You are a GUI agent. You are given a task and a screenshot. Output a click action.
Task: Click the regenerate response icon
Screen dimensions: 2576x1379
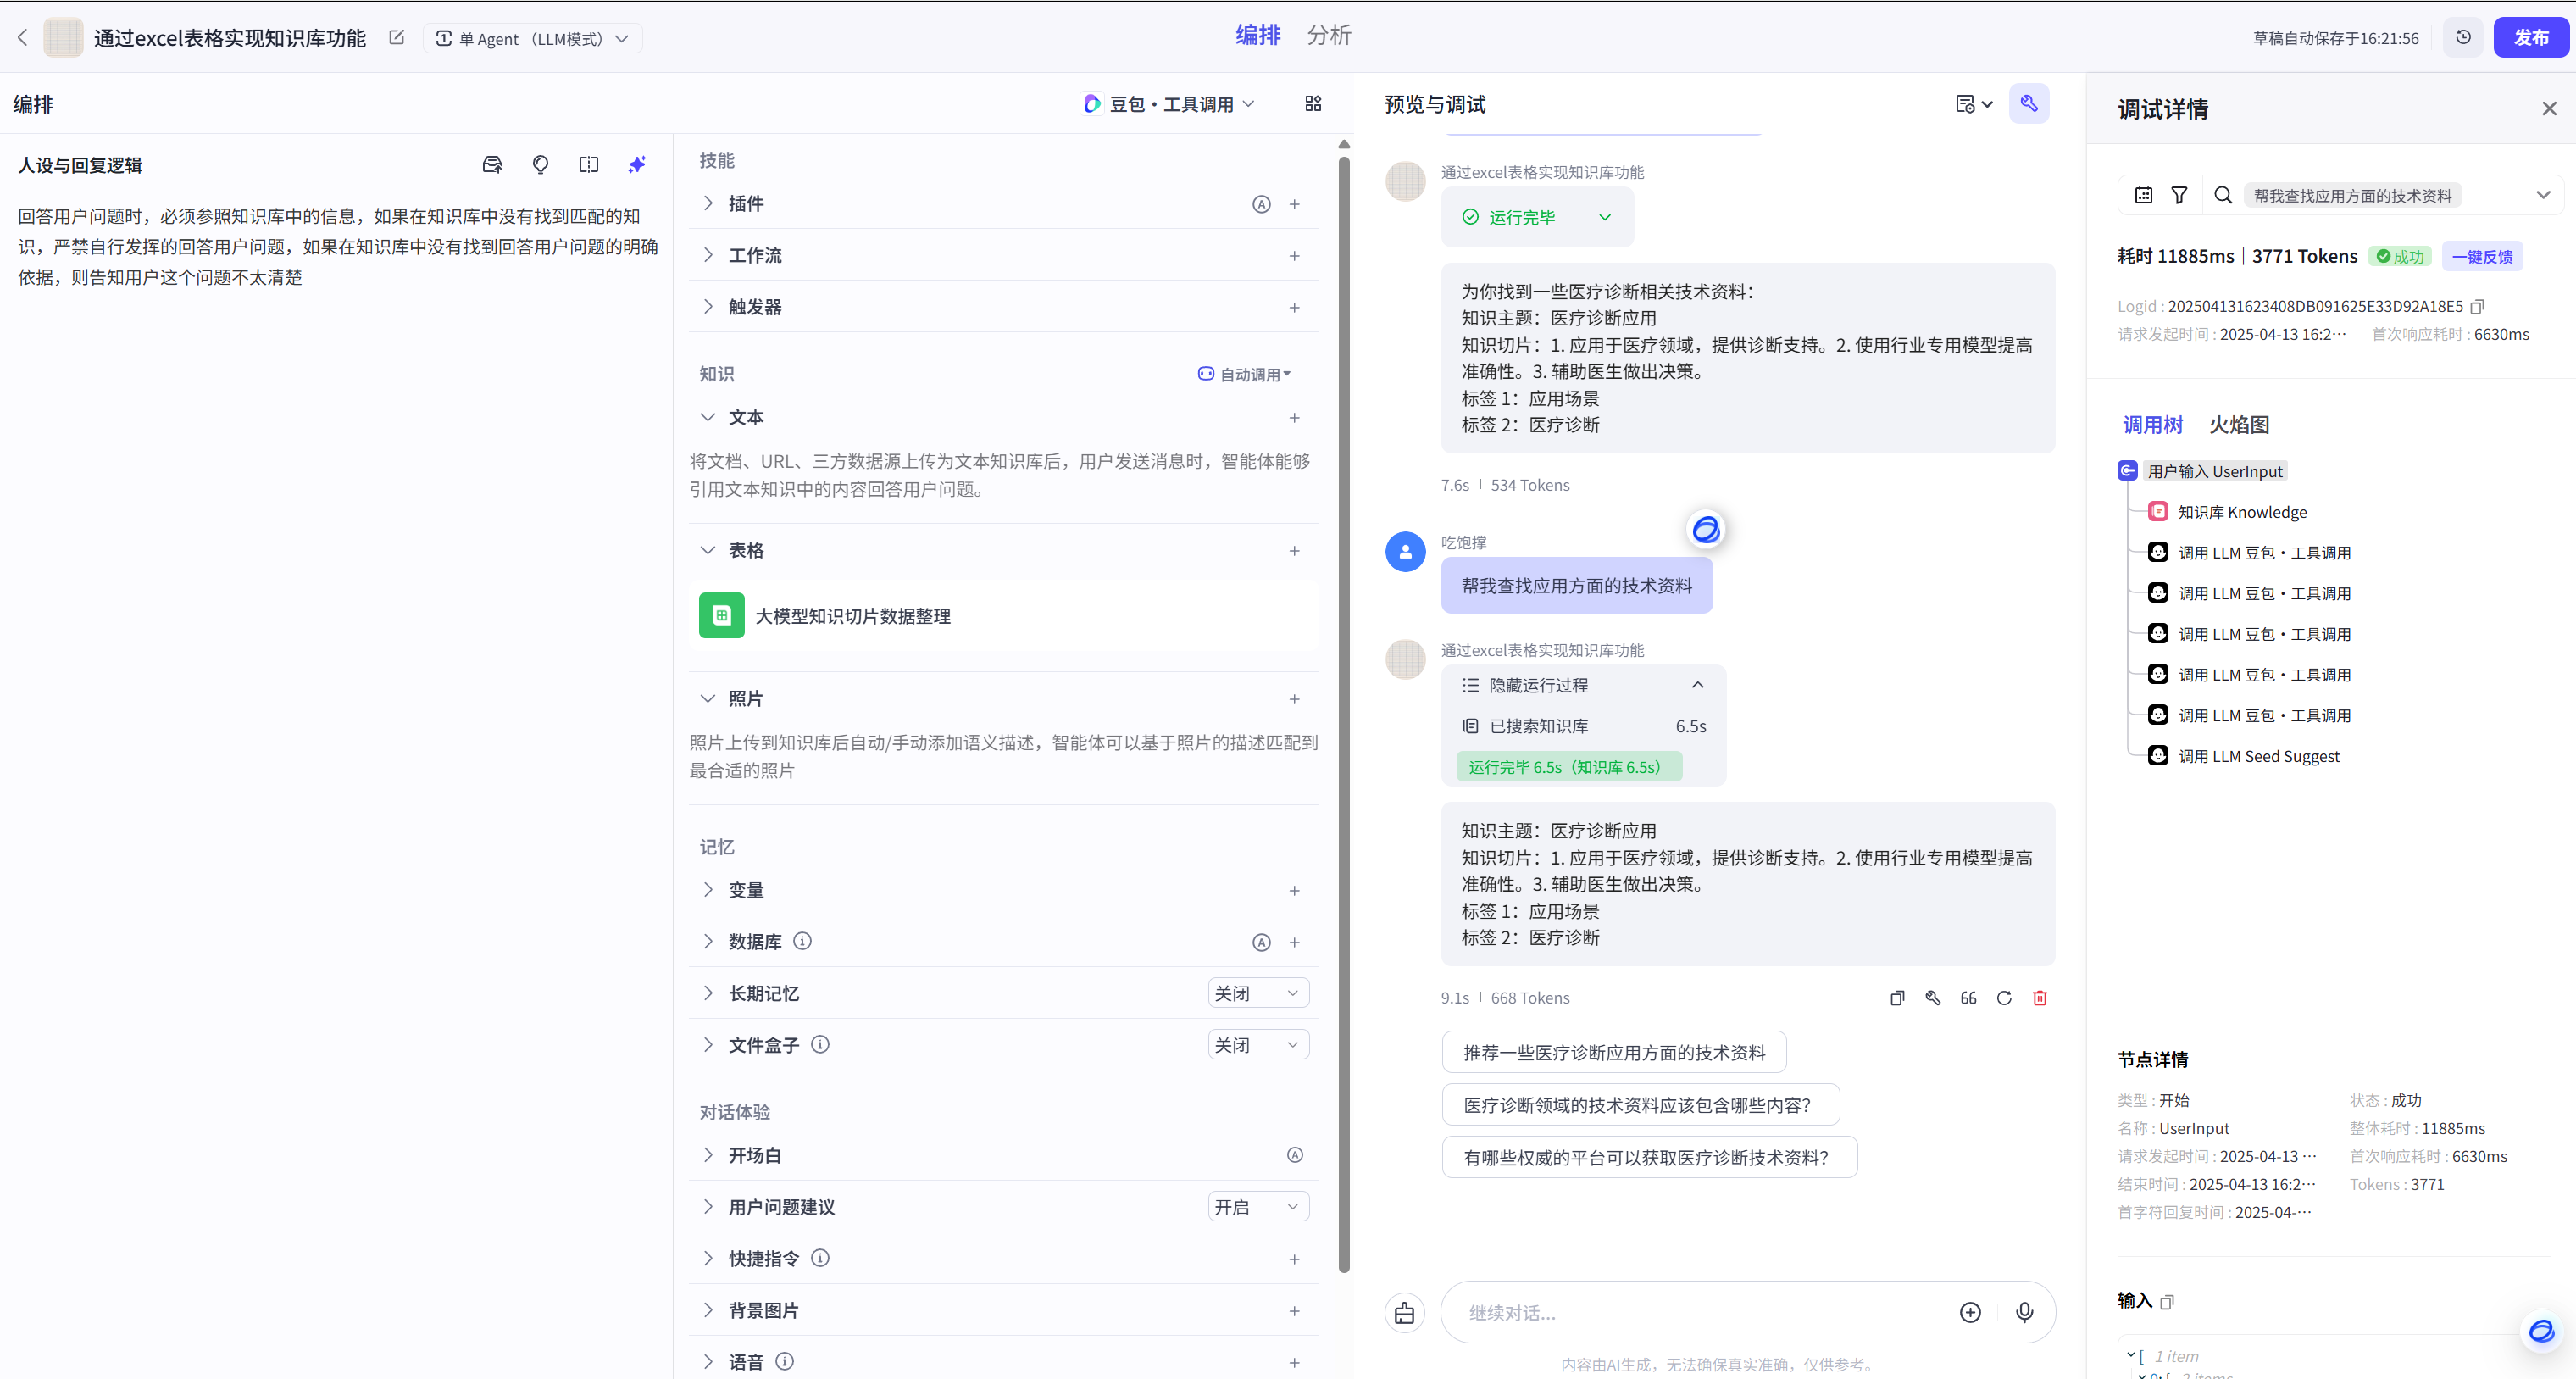click(x=2004, y=998)
